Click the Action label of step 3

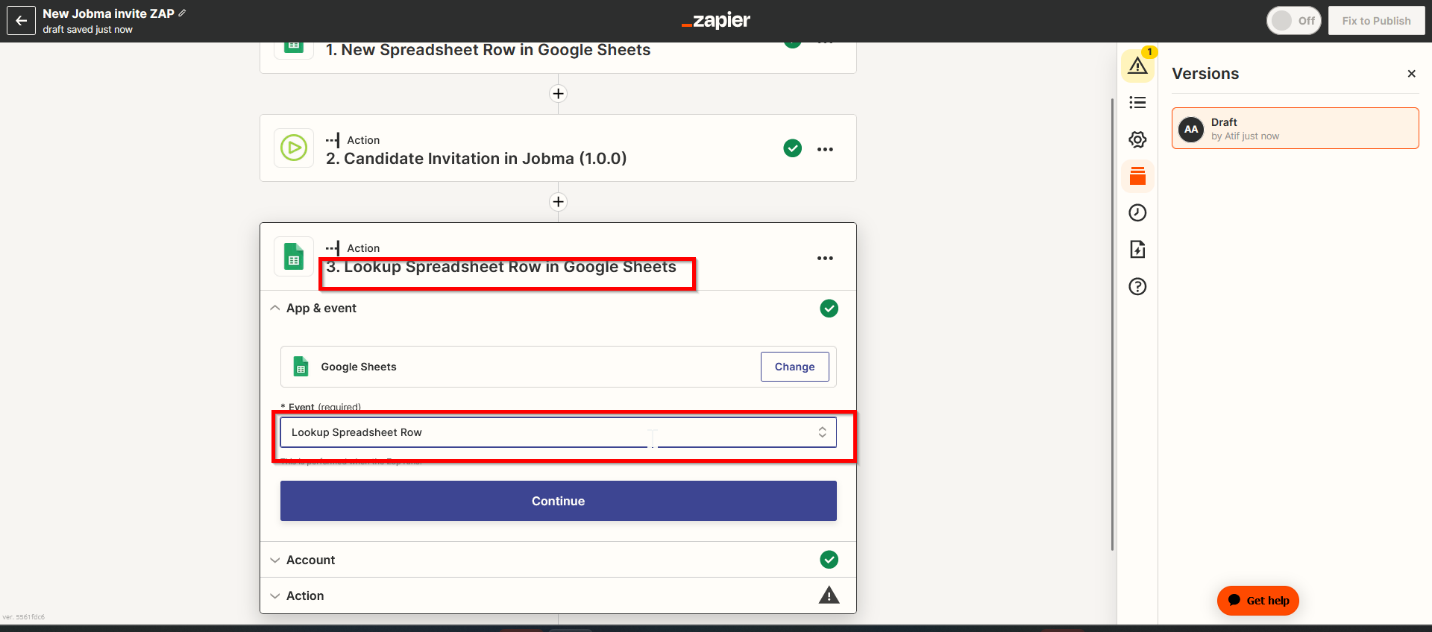tap(363, 248)
